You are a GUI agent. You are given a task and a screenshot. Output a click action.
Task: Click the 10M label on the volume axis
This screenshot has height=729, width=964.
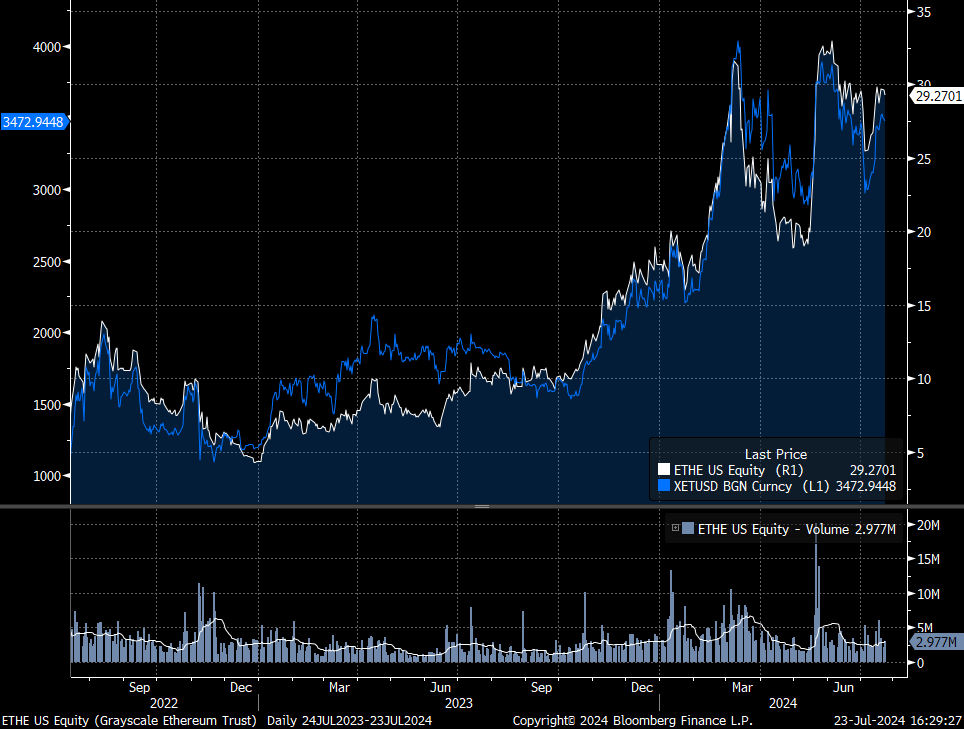click(x=928, y=594)
